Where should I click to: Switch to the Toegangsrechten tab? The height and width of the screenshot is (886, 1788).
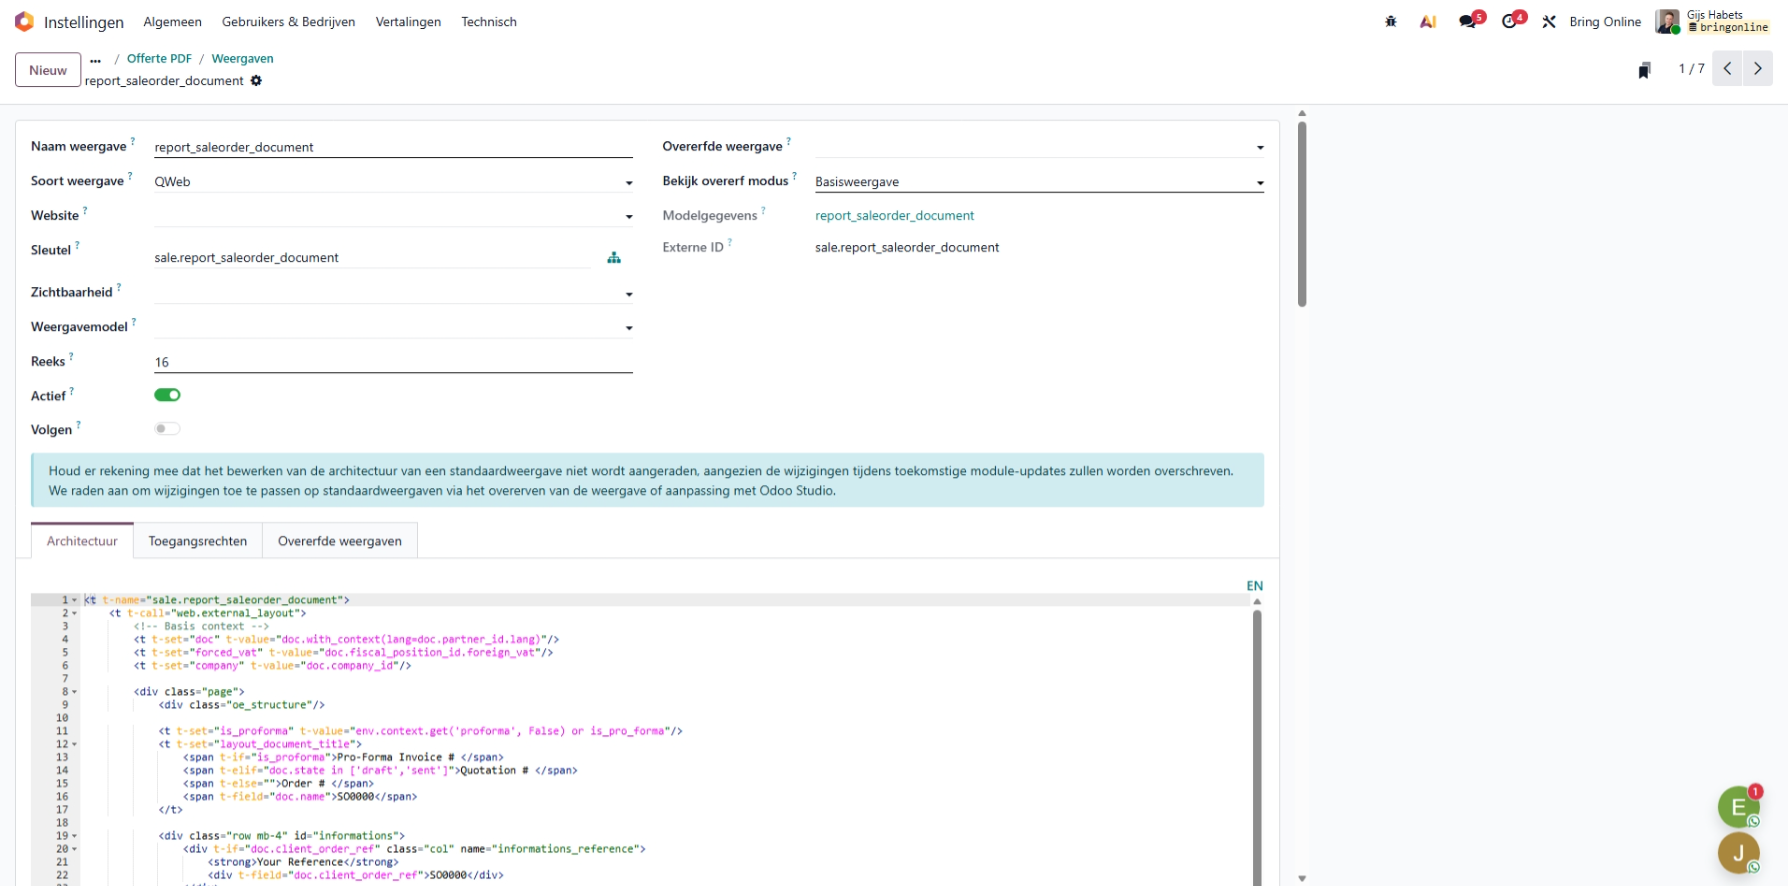tap(198, 541)
